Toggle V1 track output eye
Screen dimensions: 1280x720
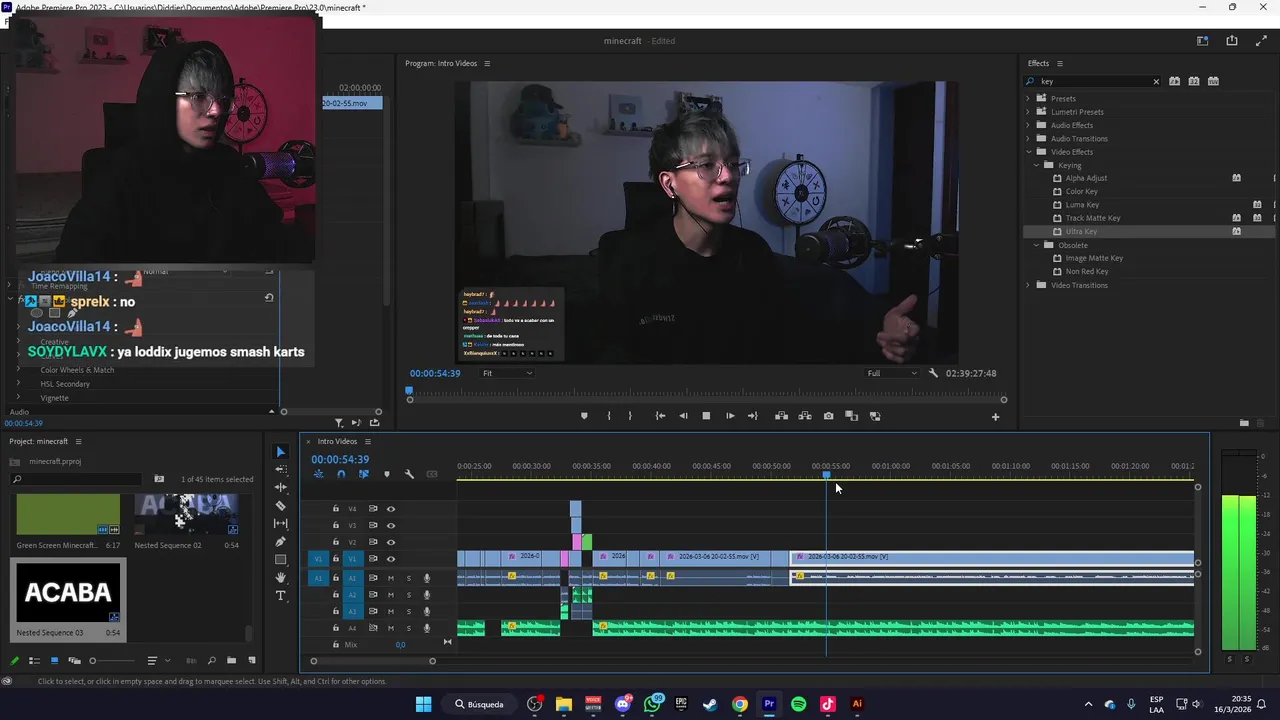(391, 559)
